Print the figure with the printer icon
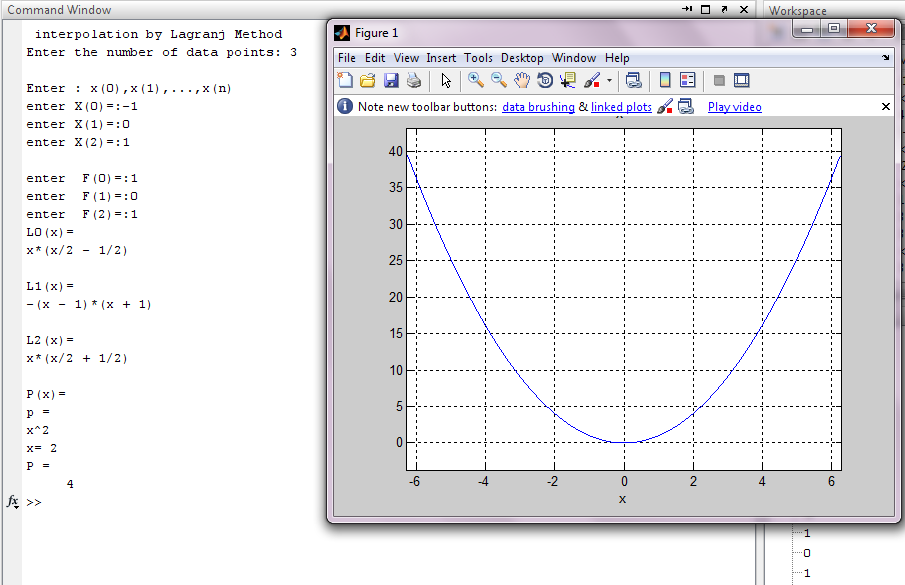The image size is (905, 585). point(413,81)
